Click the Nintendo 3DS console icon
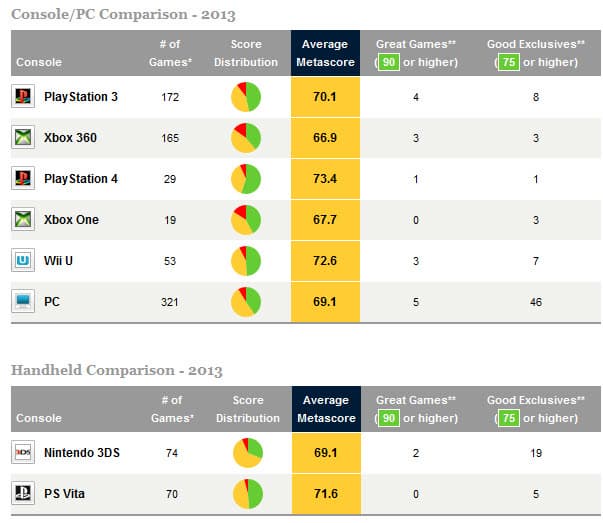603x523 pixels. pos(22,453)
